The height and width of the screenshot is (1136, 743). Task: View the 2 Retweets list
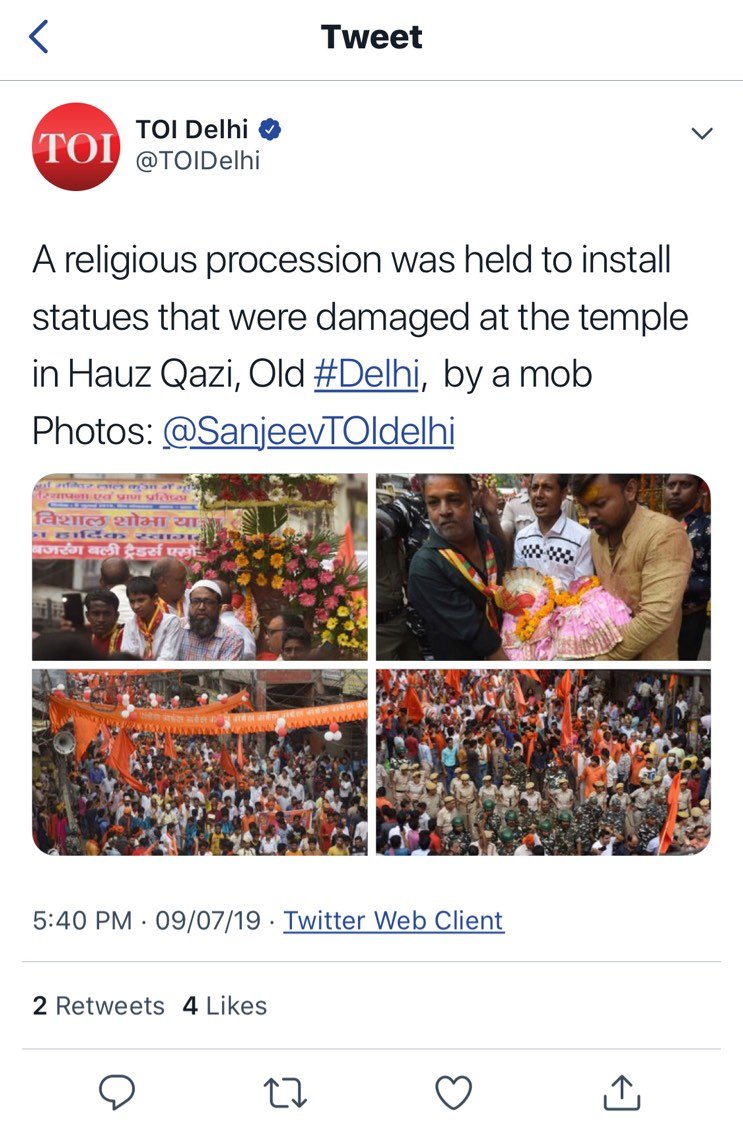click(x=98, y=1006)
